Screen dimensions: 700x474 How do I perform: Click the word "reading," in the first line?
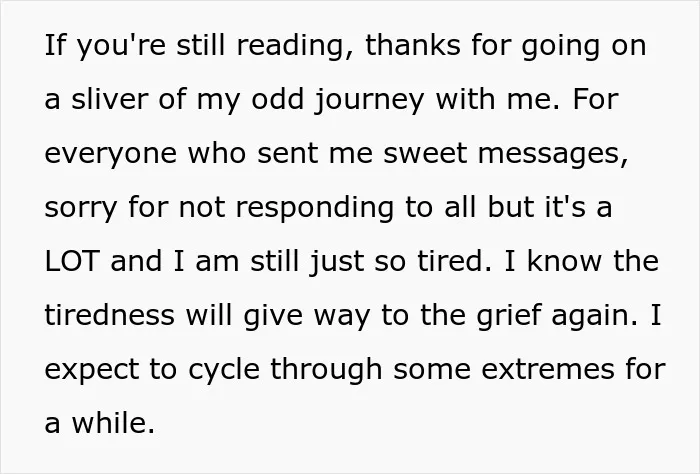point(295,46)
